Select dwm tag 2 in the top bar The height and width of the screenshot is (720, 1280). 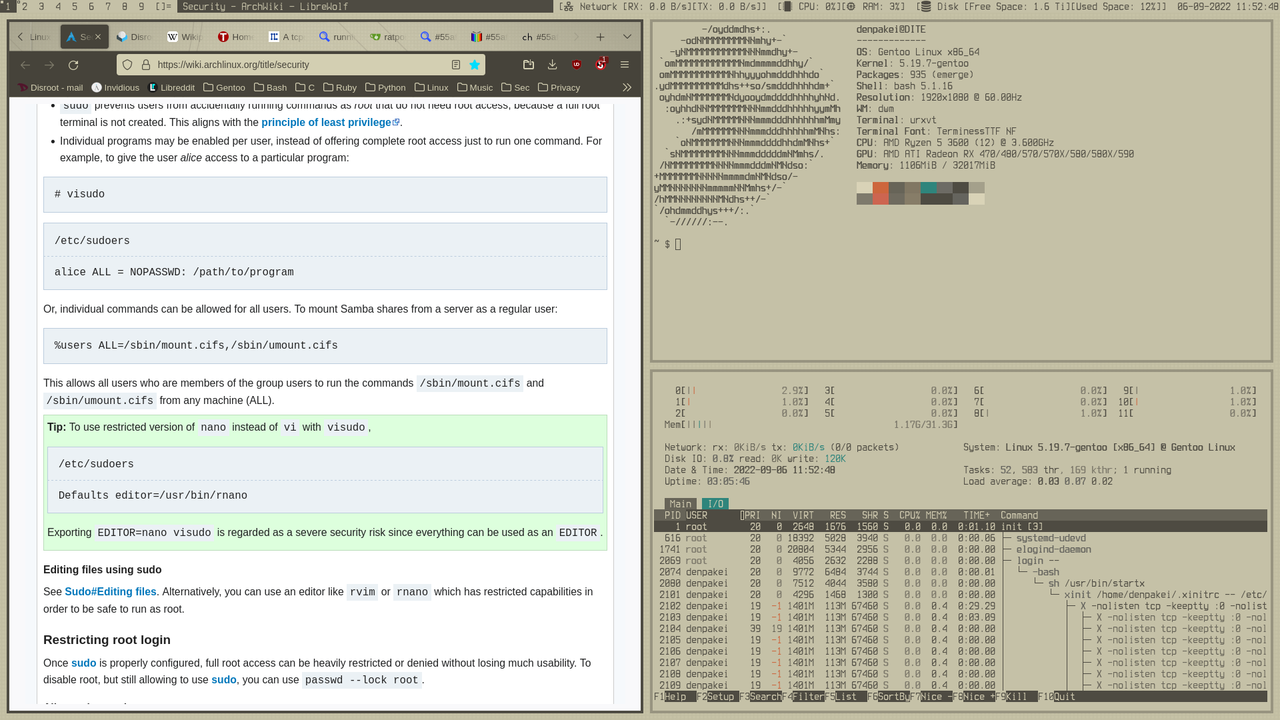click(x=24, y=6)
